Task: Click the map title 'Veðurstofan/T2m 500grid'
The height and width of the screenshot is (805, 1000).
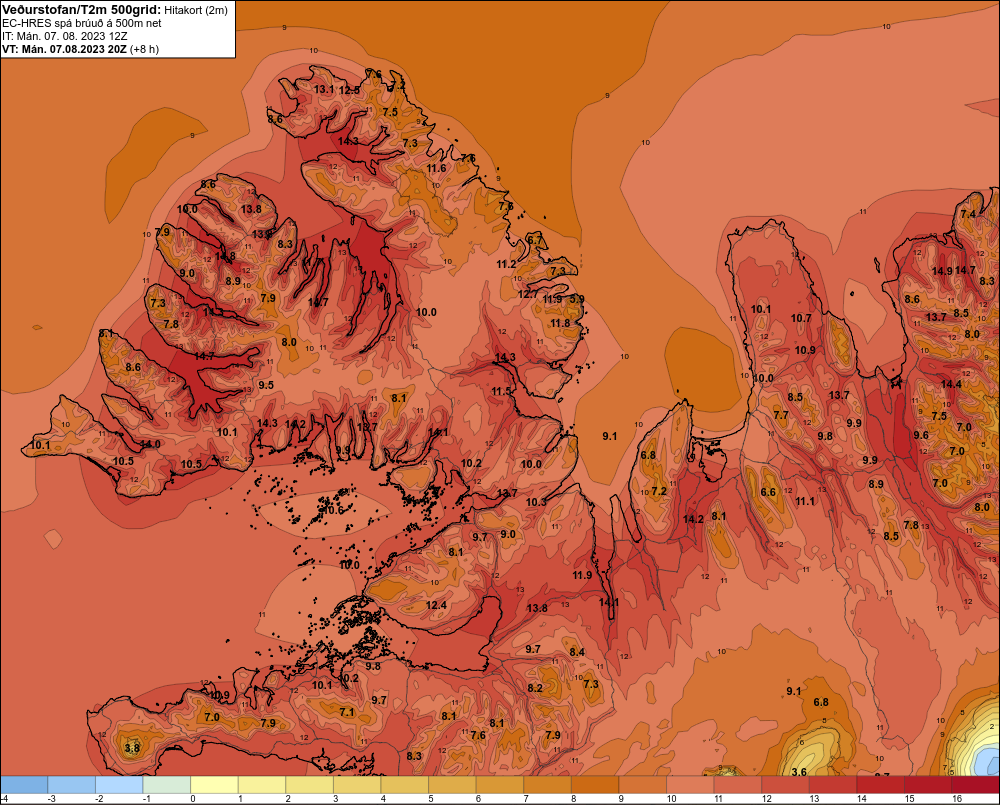Action: [81, 10]
